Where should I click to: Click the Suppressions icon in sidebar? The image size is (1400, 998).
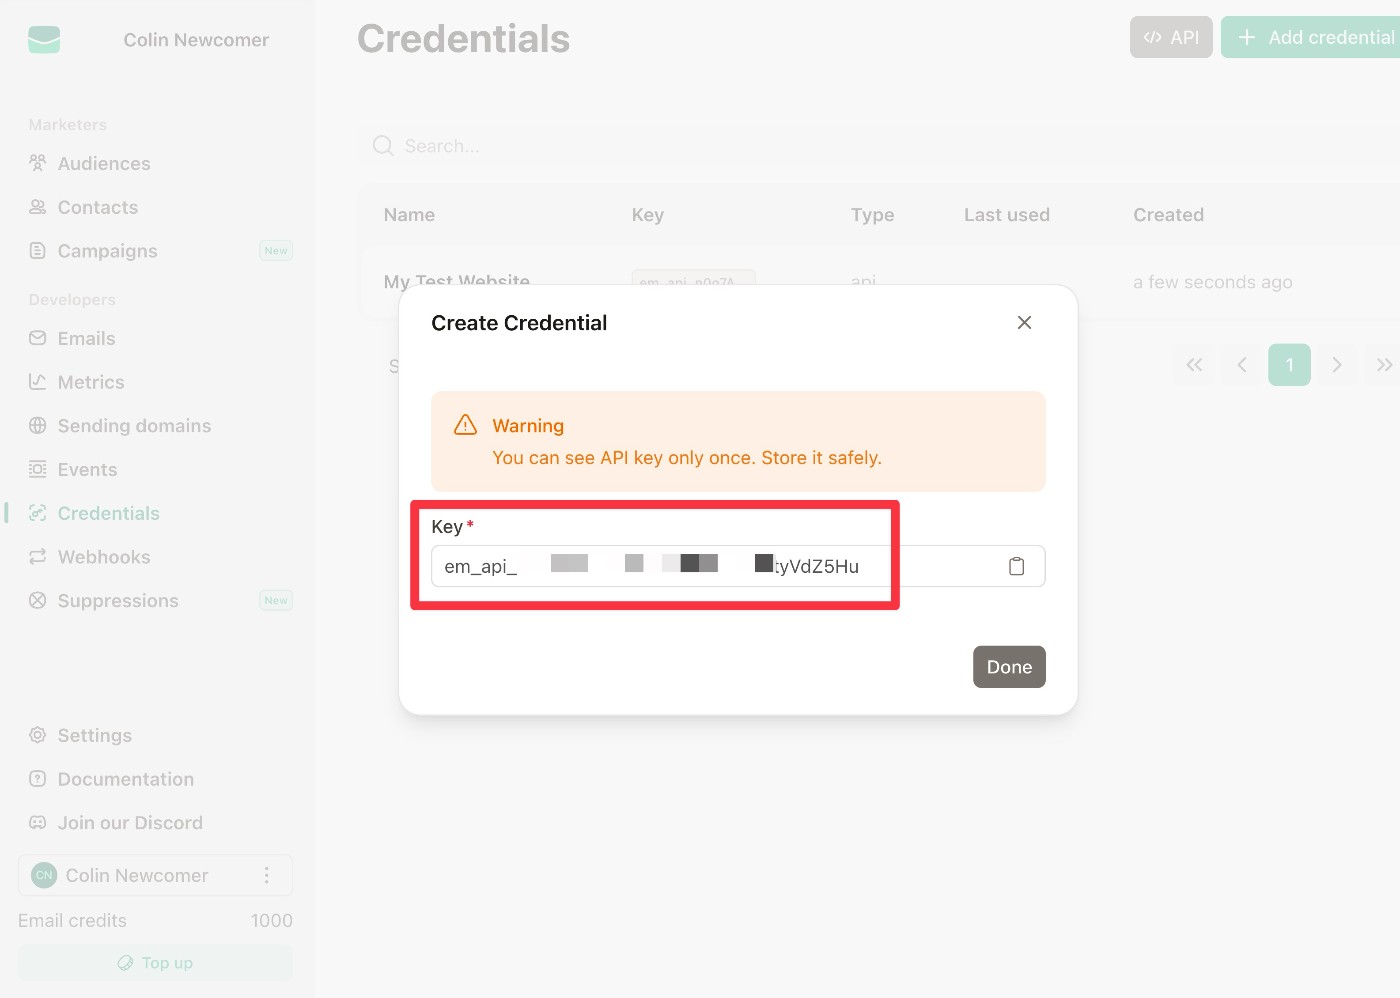(x=38, y=600)
